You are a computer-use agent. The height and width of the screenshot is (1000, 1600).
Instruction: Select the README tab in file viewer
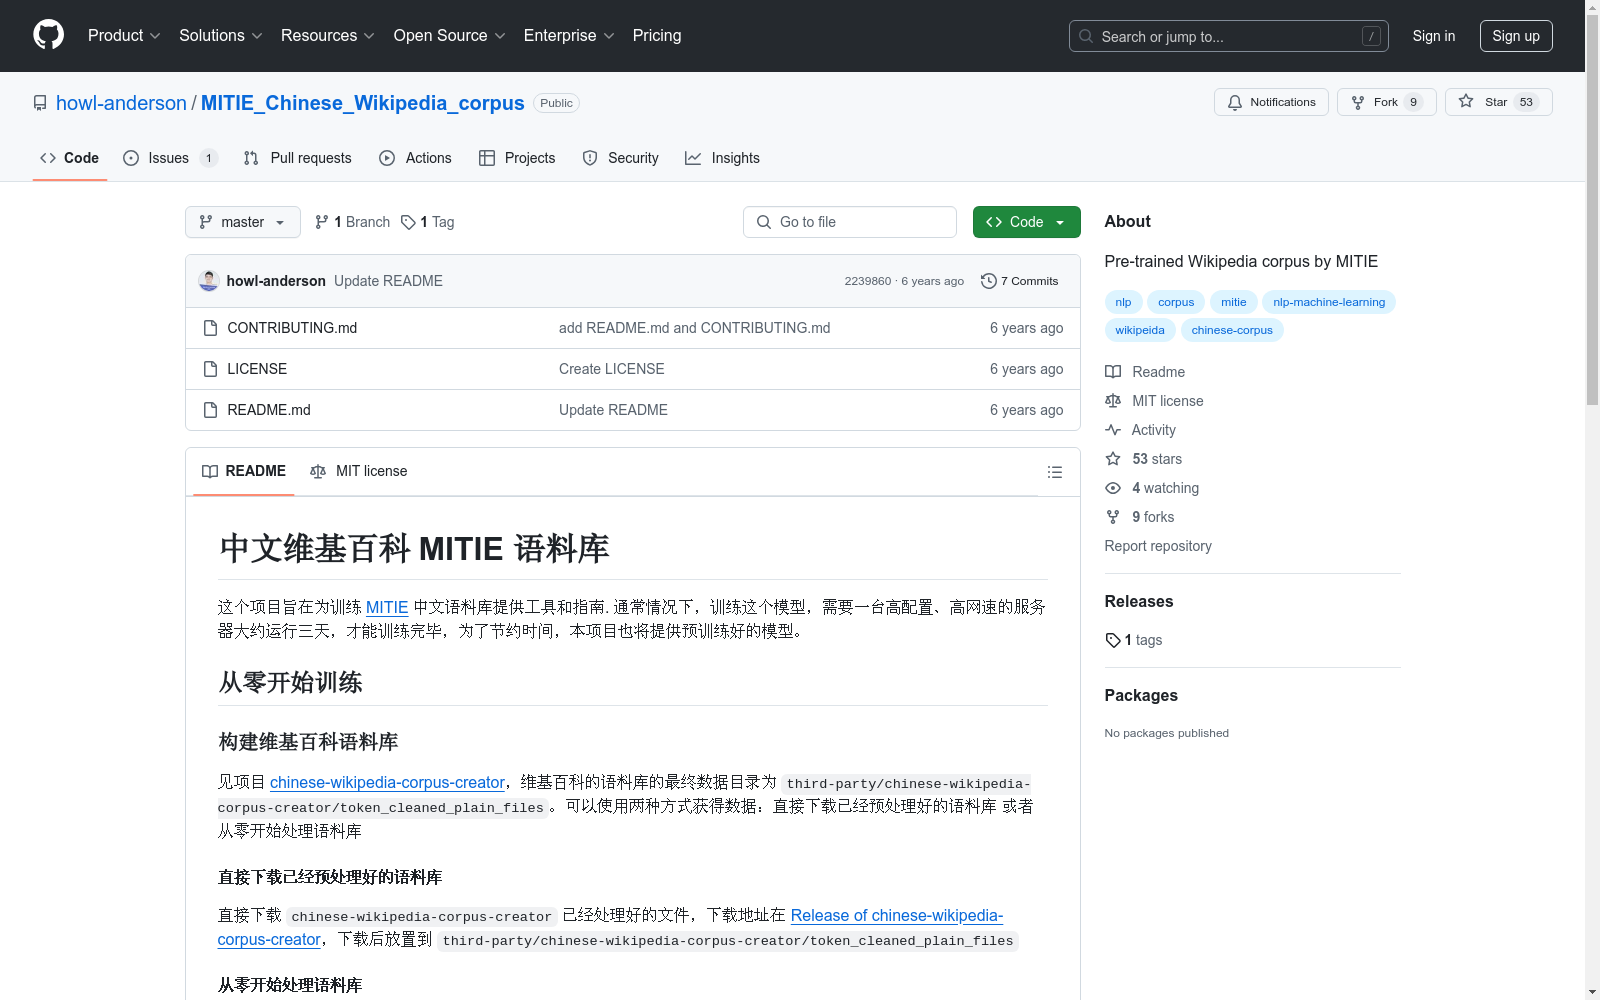(244, 471)
